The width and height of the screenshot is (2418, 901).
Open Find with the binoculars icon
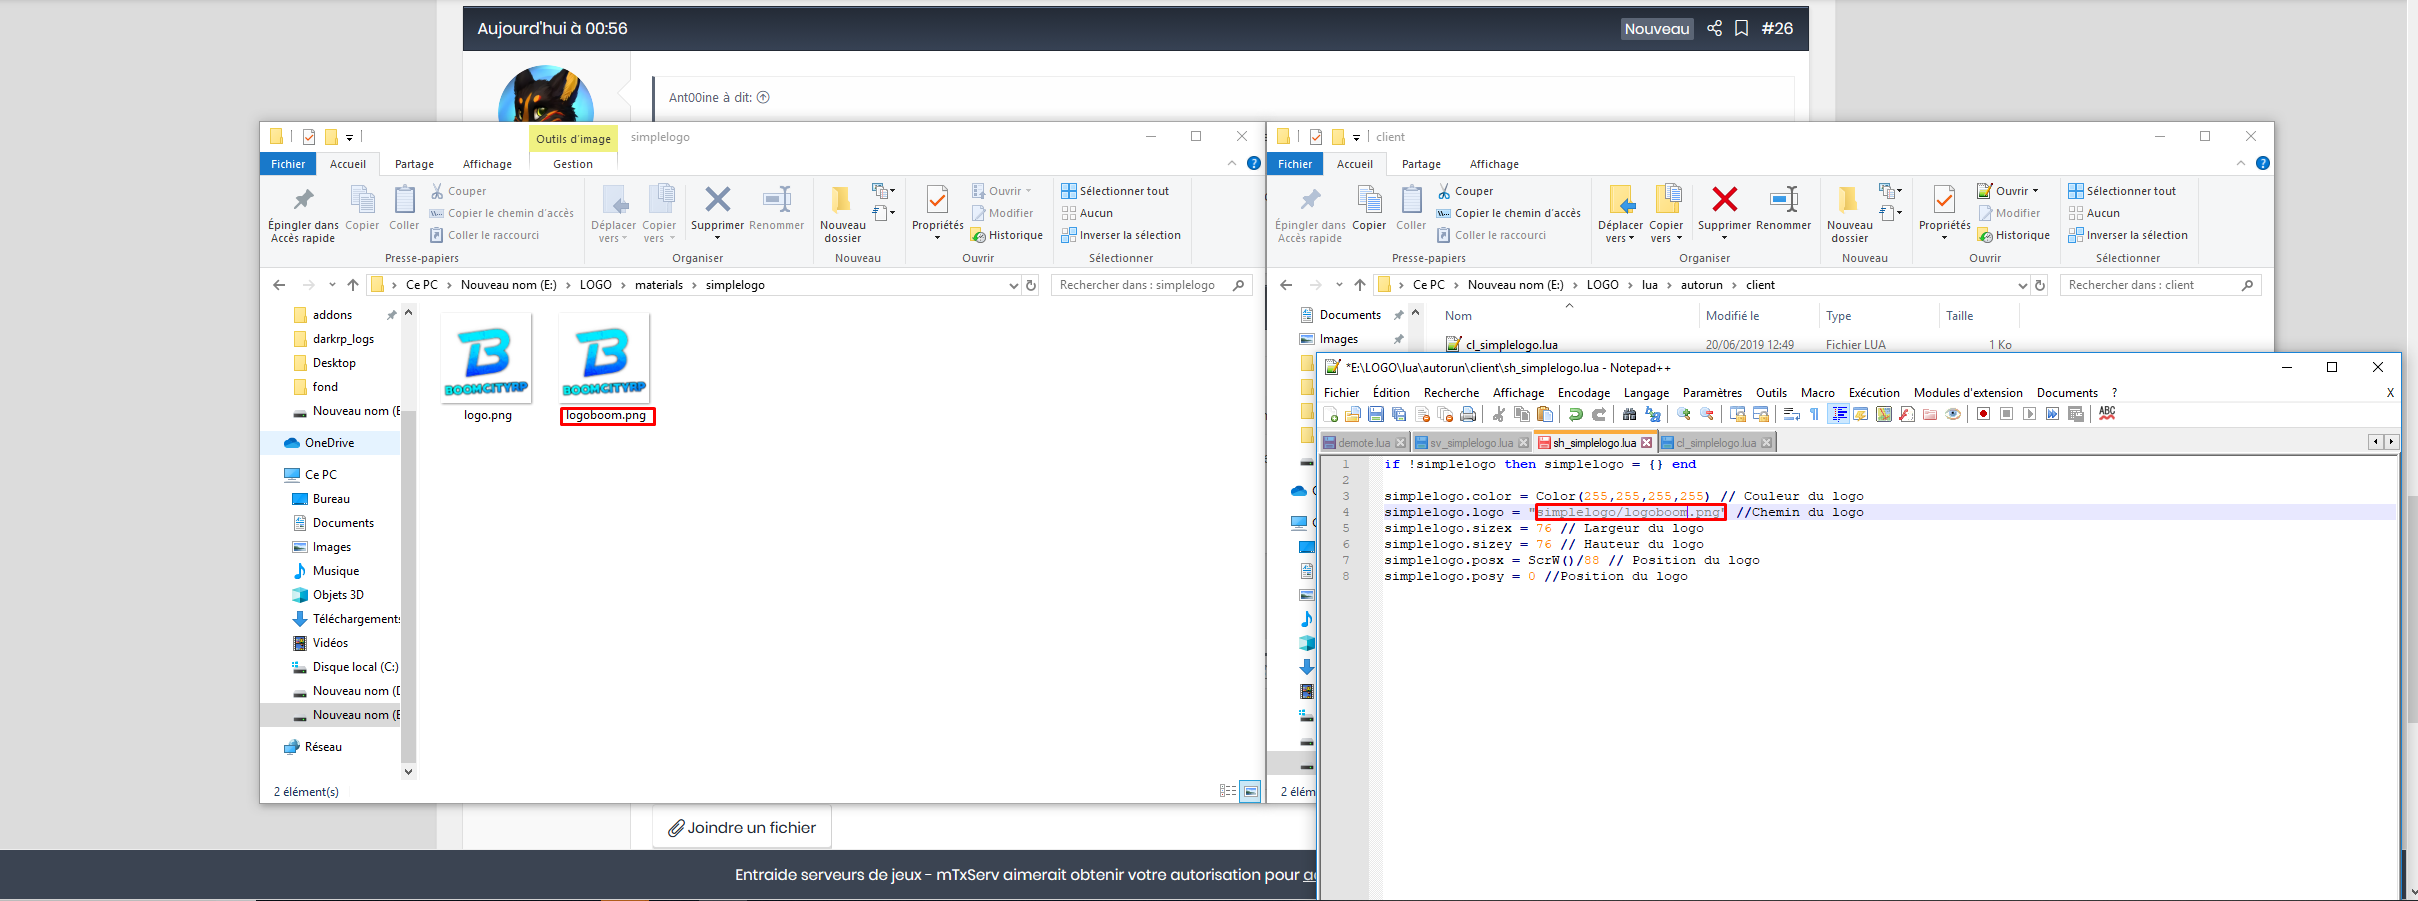coord(1629,414)
